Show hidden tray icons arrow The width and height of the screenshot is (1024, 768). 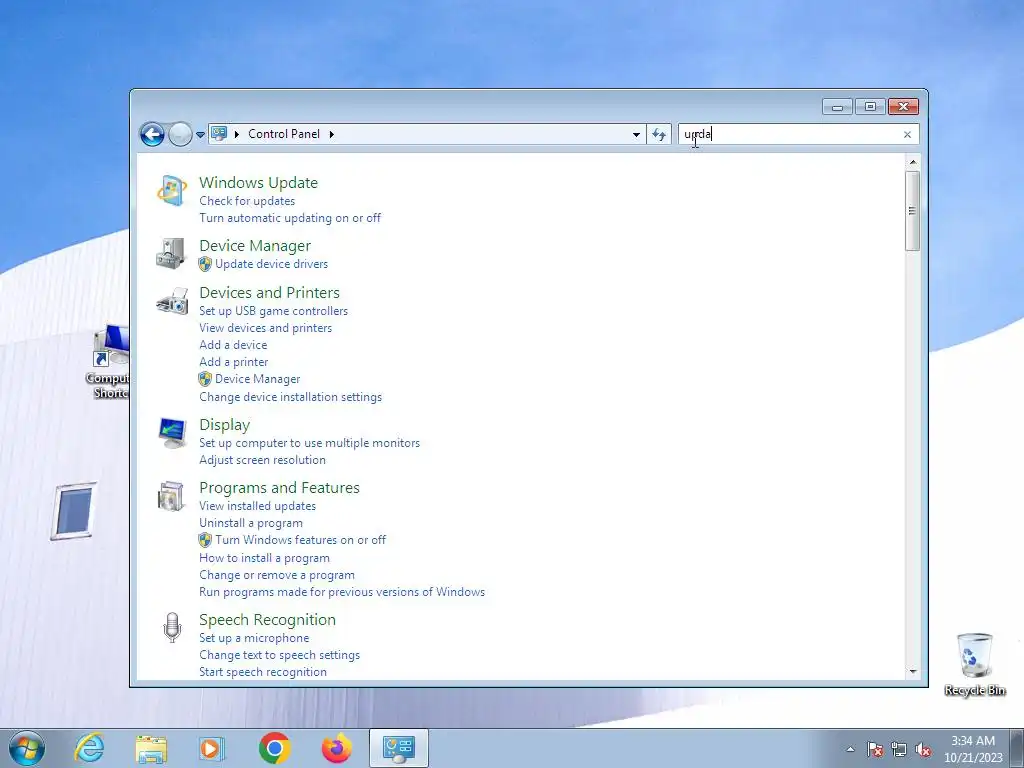[x=850, y=749]
